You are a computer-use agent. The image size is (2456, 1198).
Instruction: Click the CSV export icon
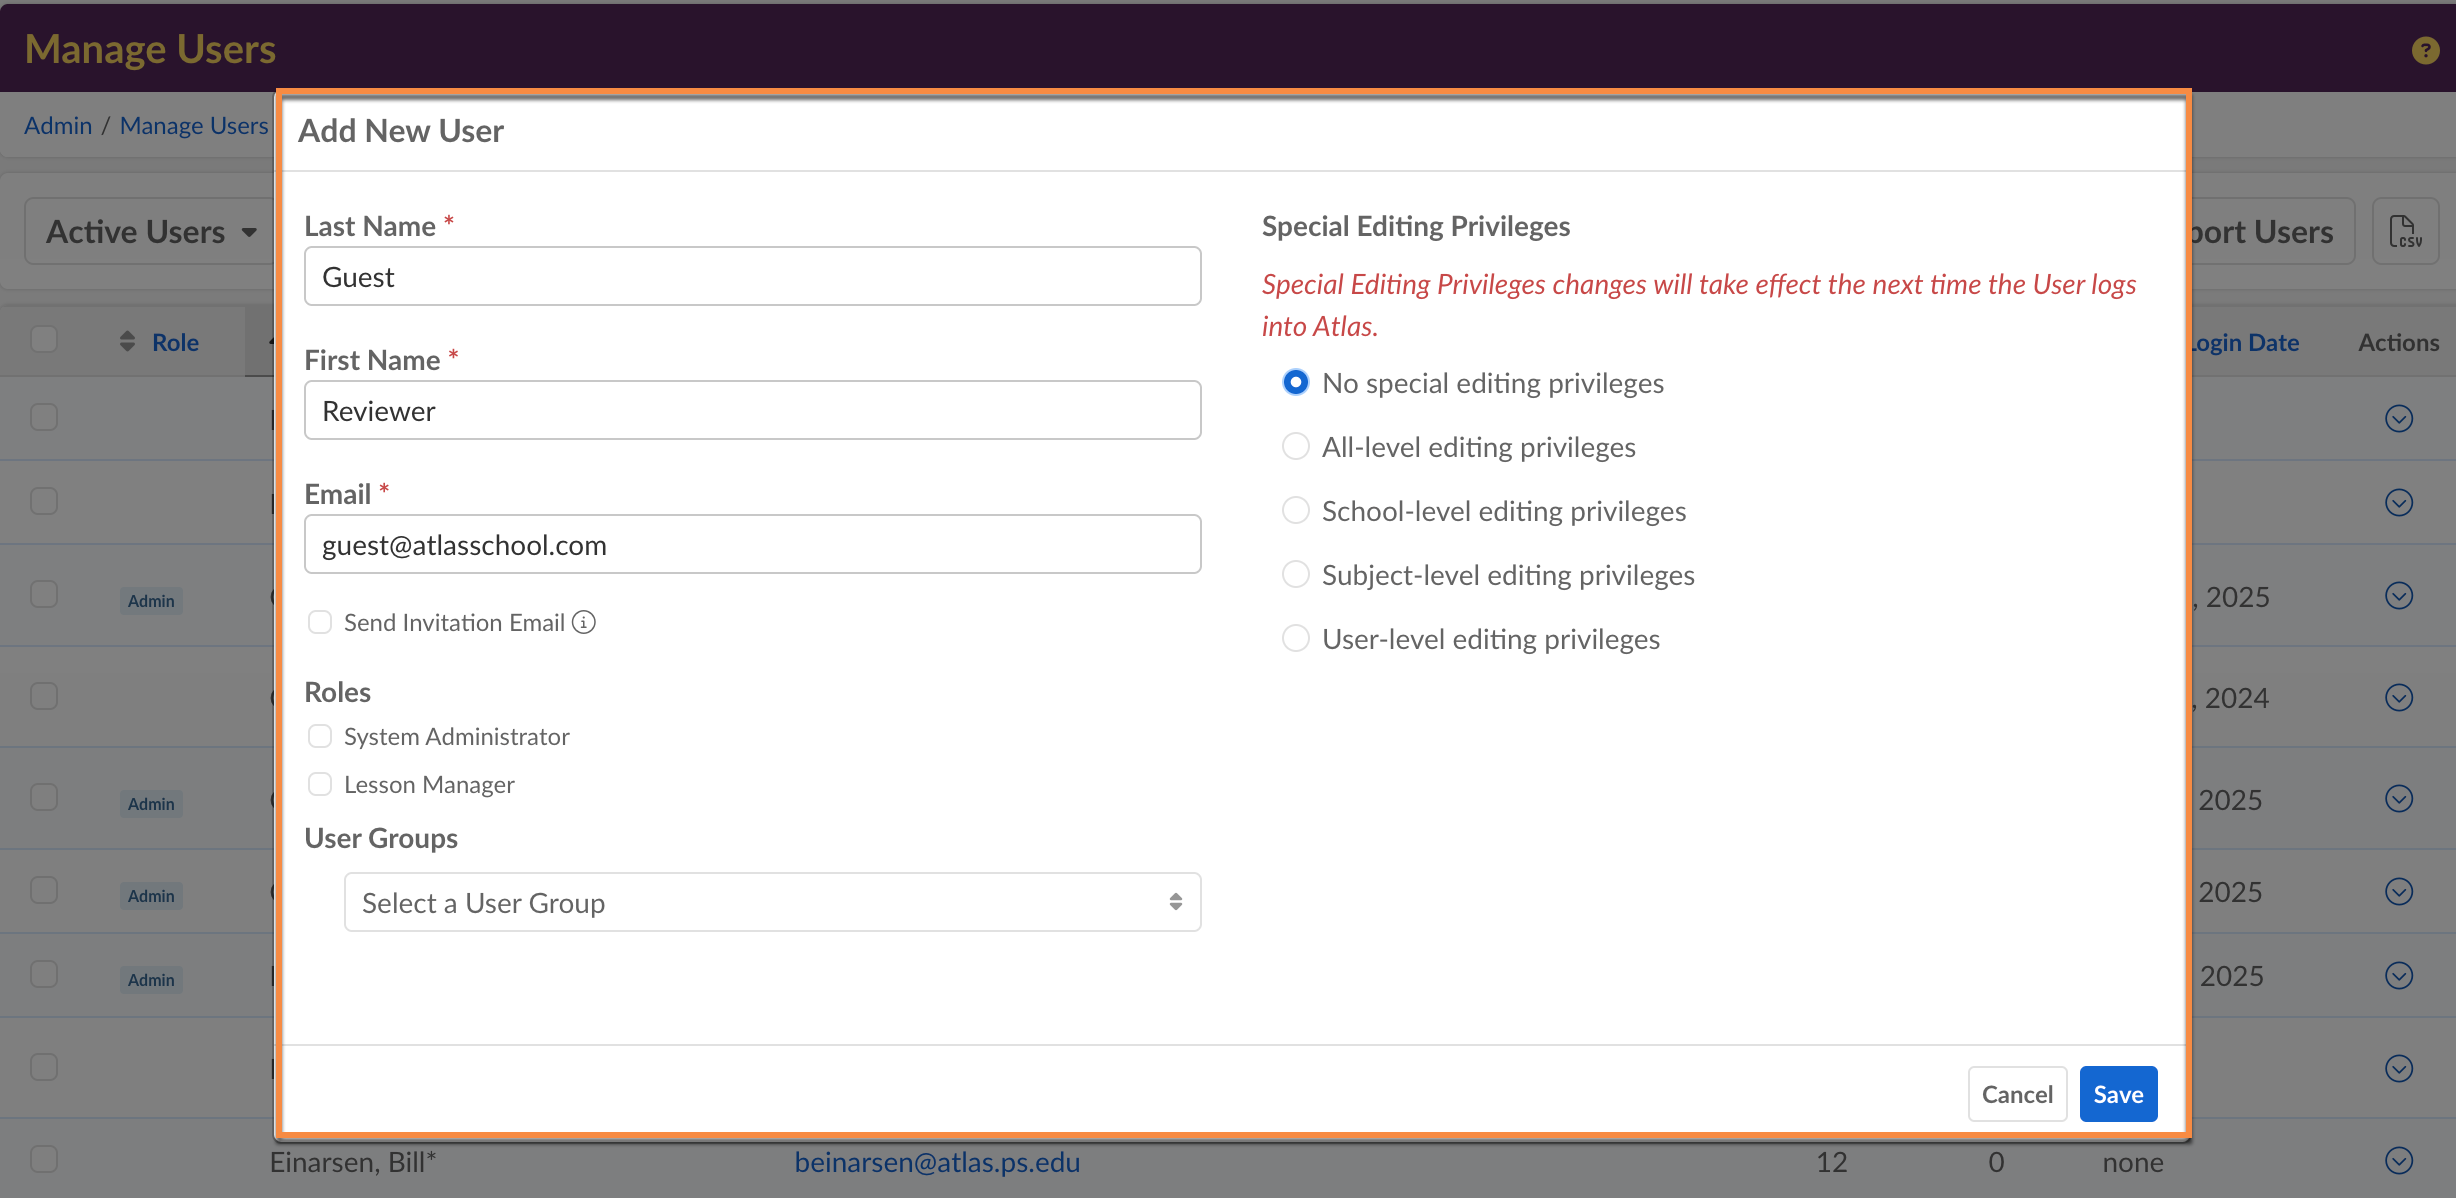[x=2405, y=232]
